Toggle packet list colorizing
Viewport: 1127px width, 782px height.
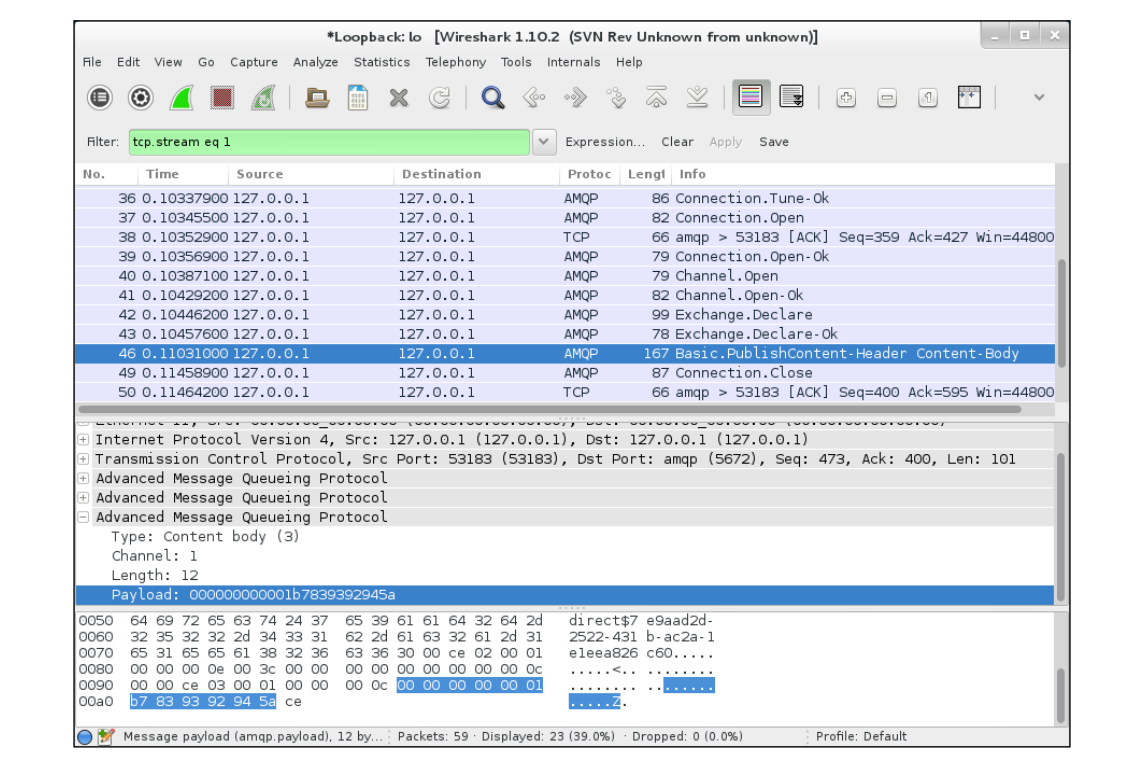(x=750, y=97)
